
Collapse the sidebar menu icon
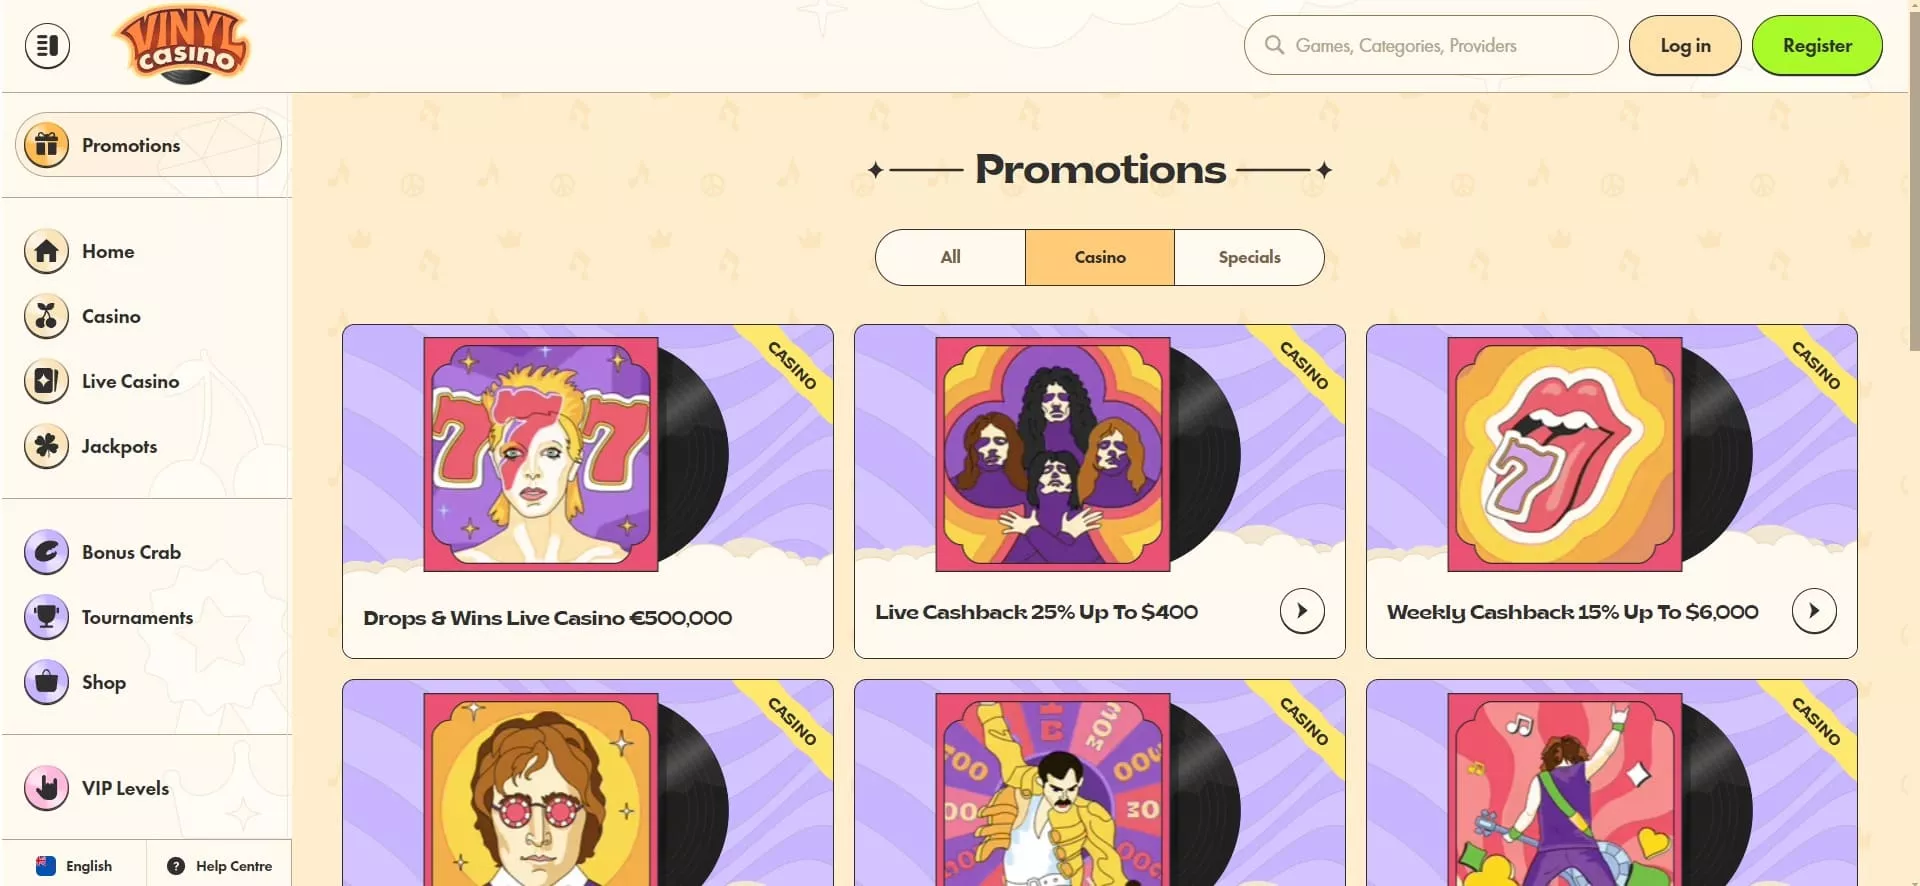(x=47, y=46)
